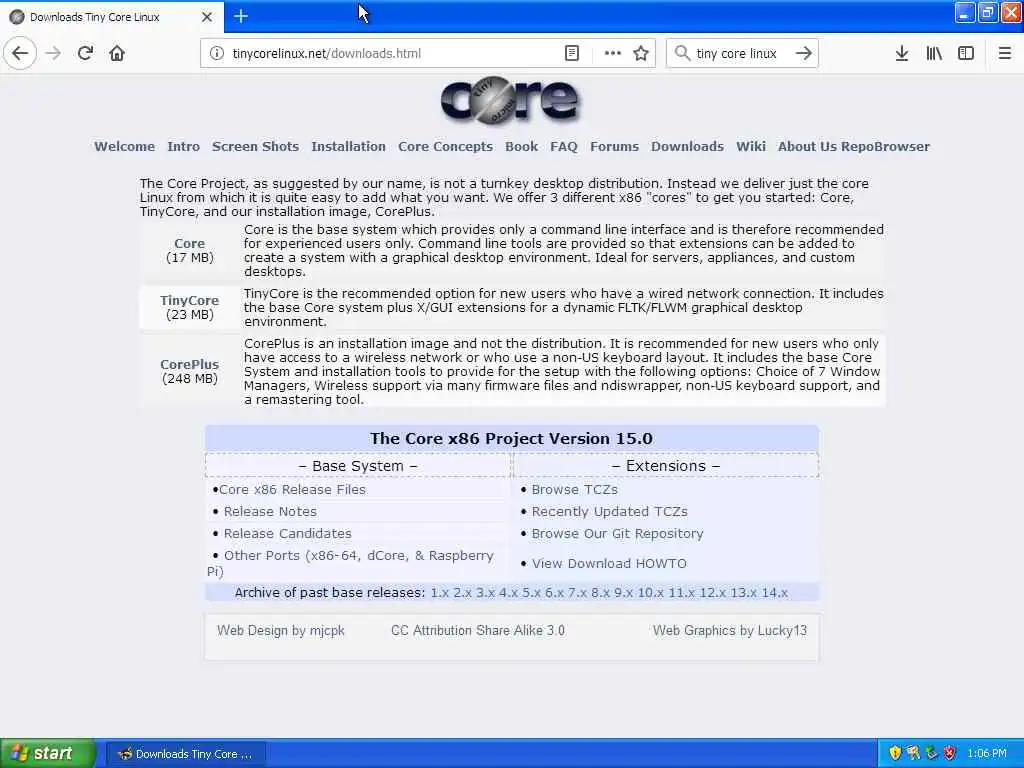Image resolution: width=1024 pixels, height=768 pixels.
Task: Click the Tiny Core logo image
Action: pyautogui.click(x=510, y=100)
